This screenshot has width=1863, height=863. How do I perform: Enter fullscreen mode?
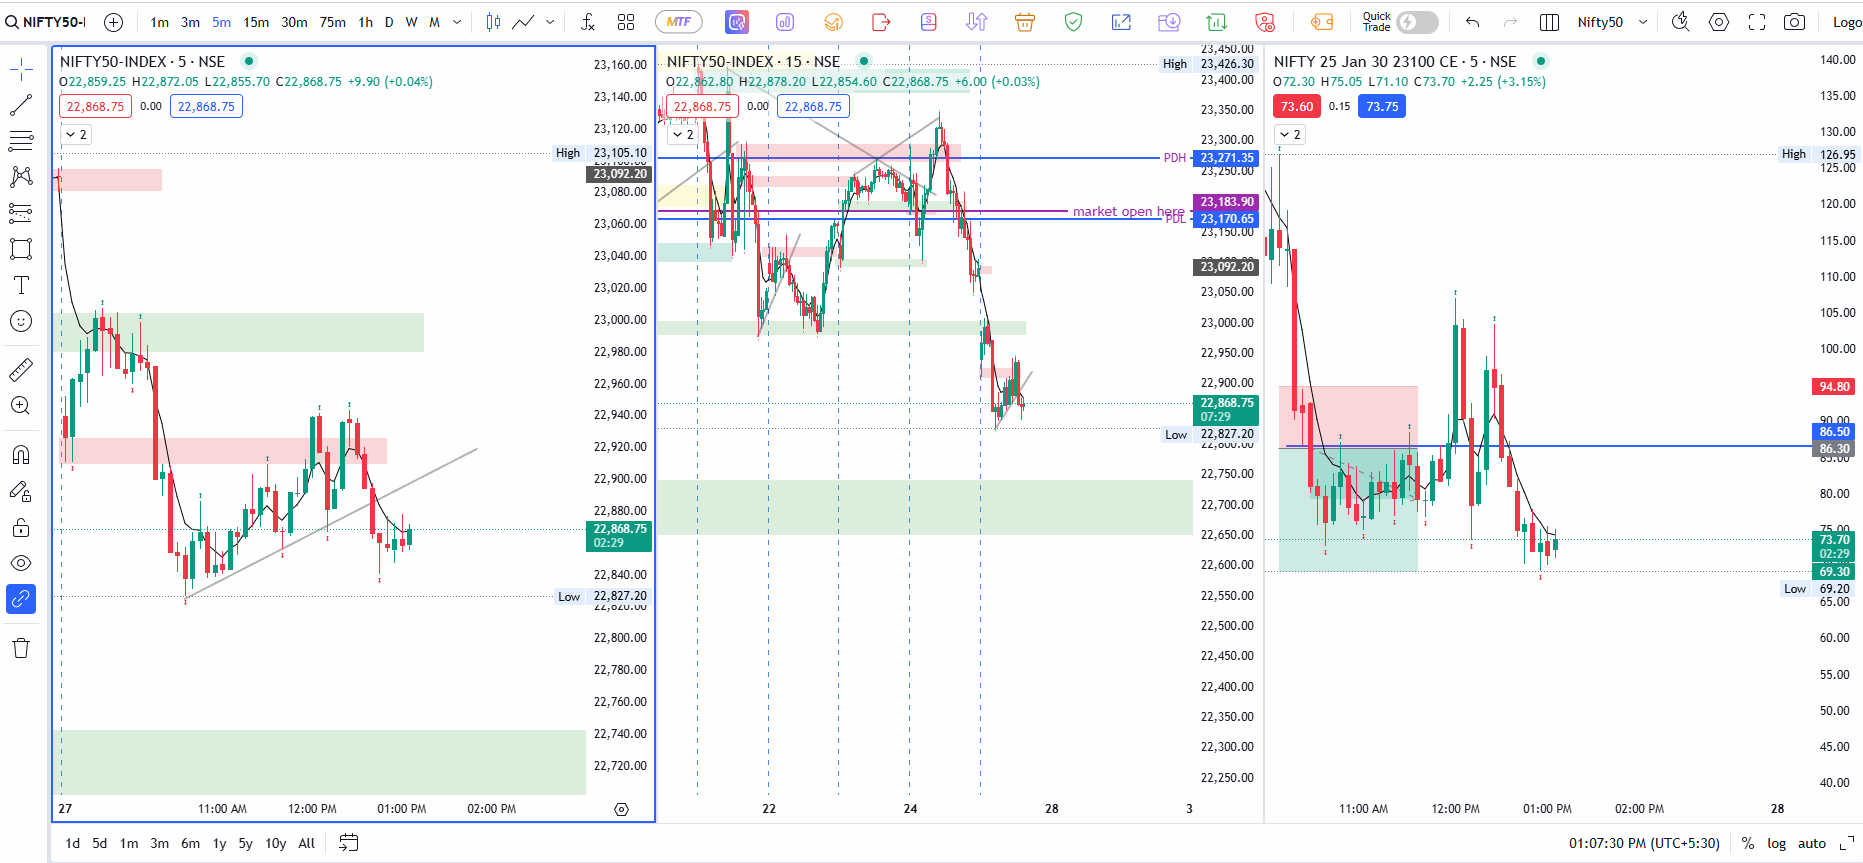(1757, 22)
